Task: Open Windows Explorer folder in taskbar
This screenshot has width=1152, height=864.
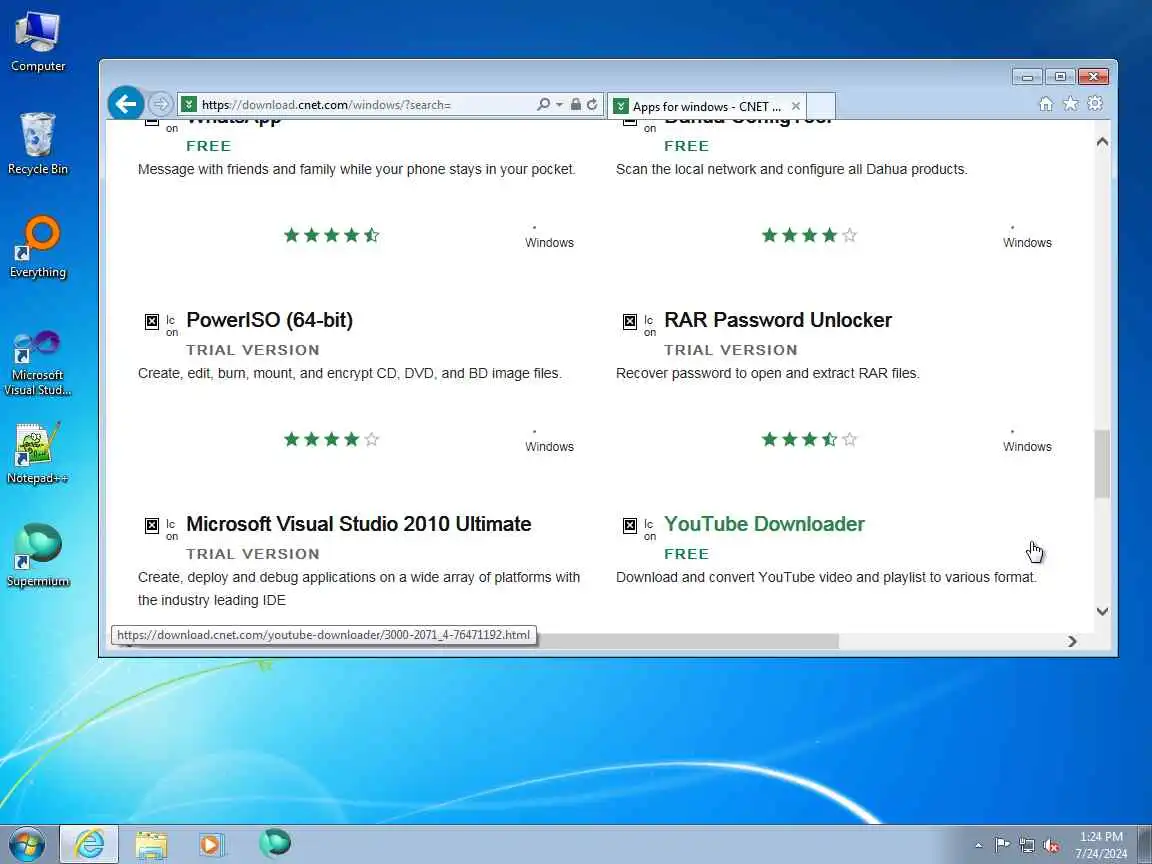Action: click(x=151, y=844)
